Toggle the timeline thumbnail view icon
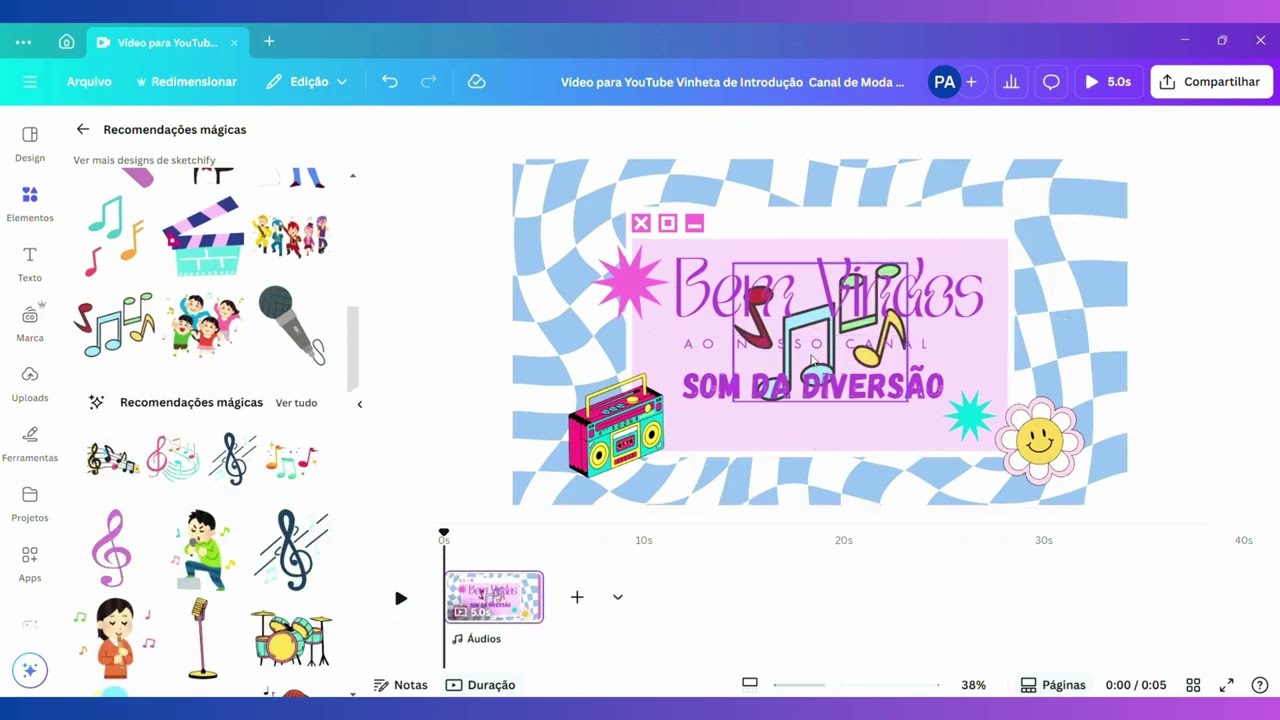The image size is (1280, 720). pos(750,684)
